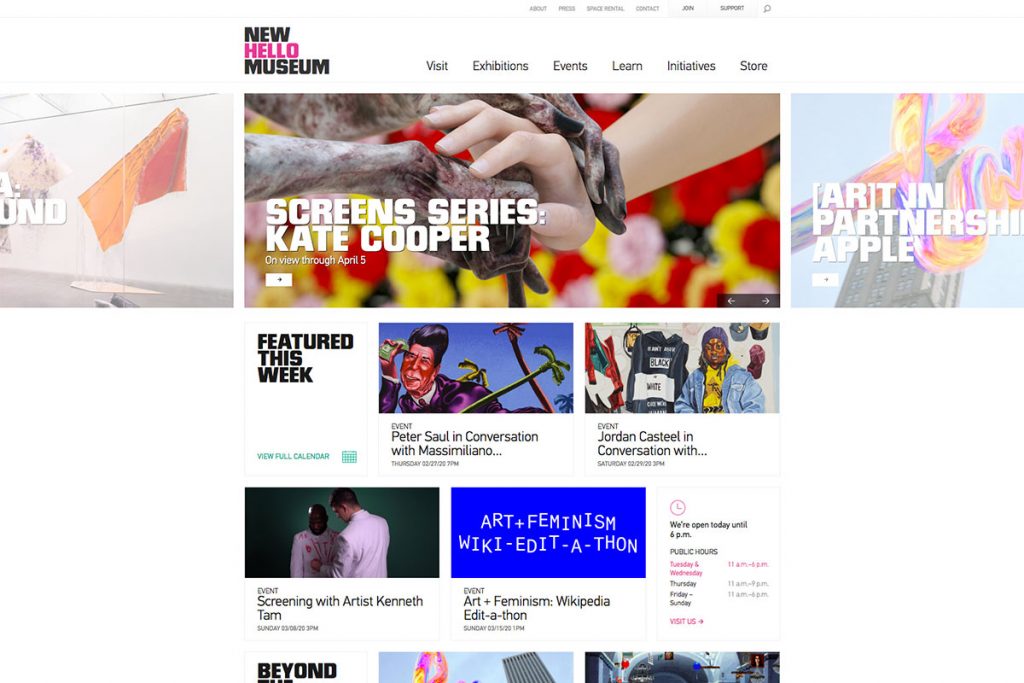The width and height of the screenshot is (1024, 683).
Task: Click the Support button
Action: tap(732, 8)
